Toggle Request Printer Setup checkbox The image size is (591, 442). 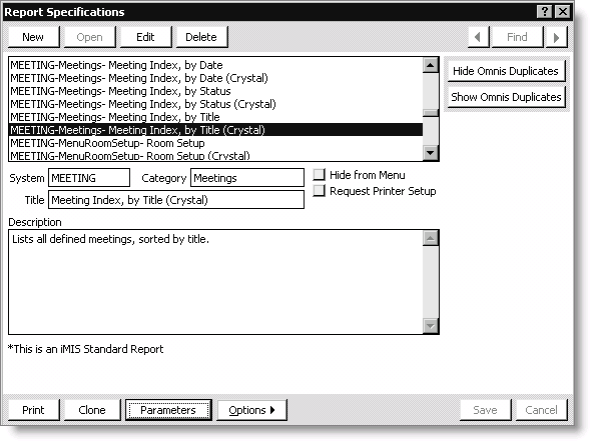click(319, 190)
